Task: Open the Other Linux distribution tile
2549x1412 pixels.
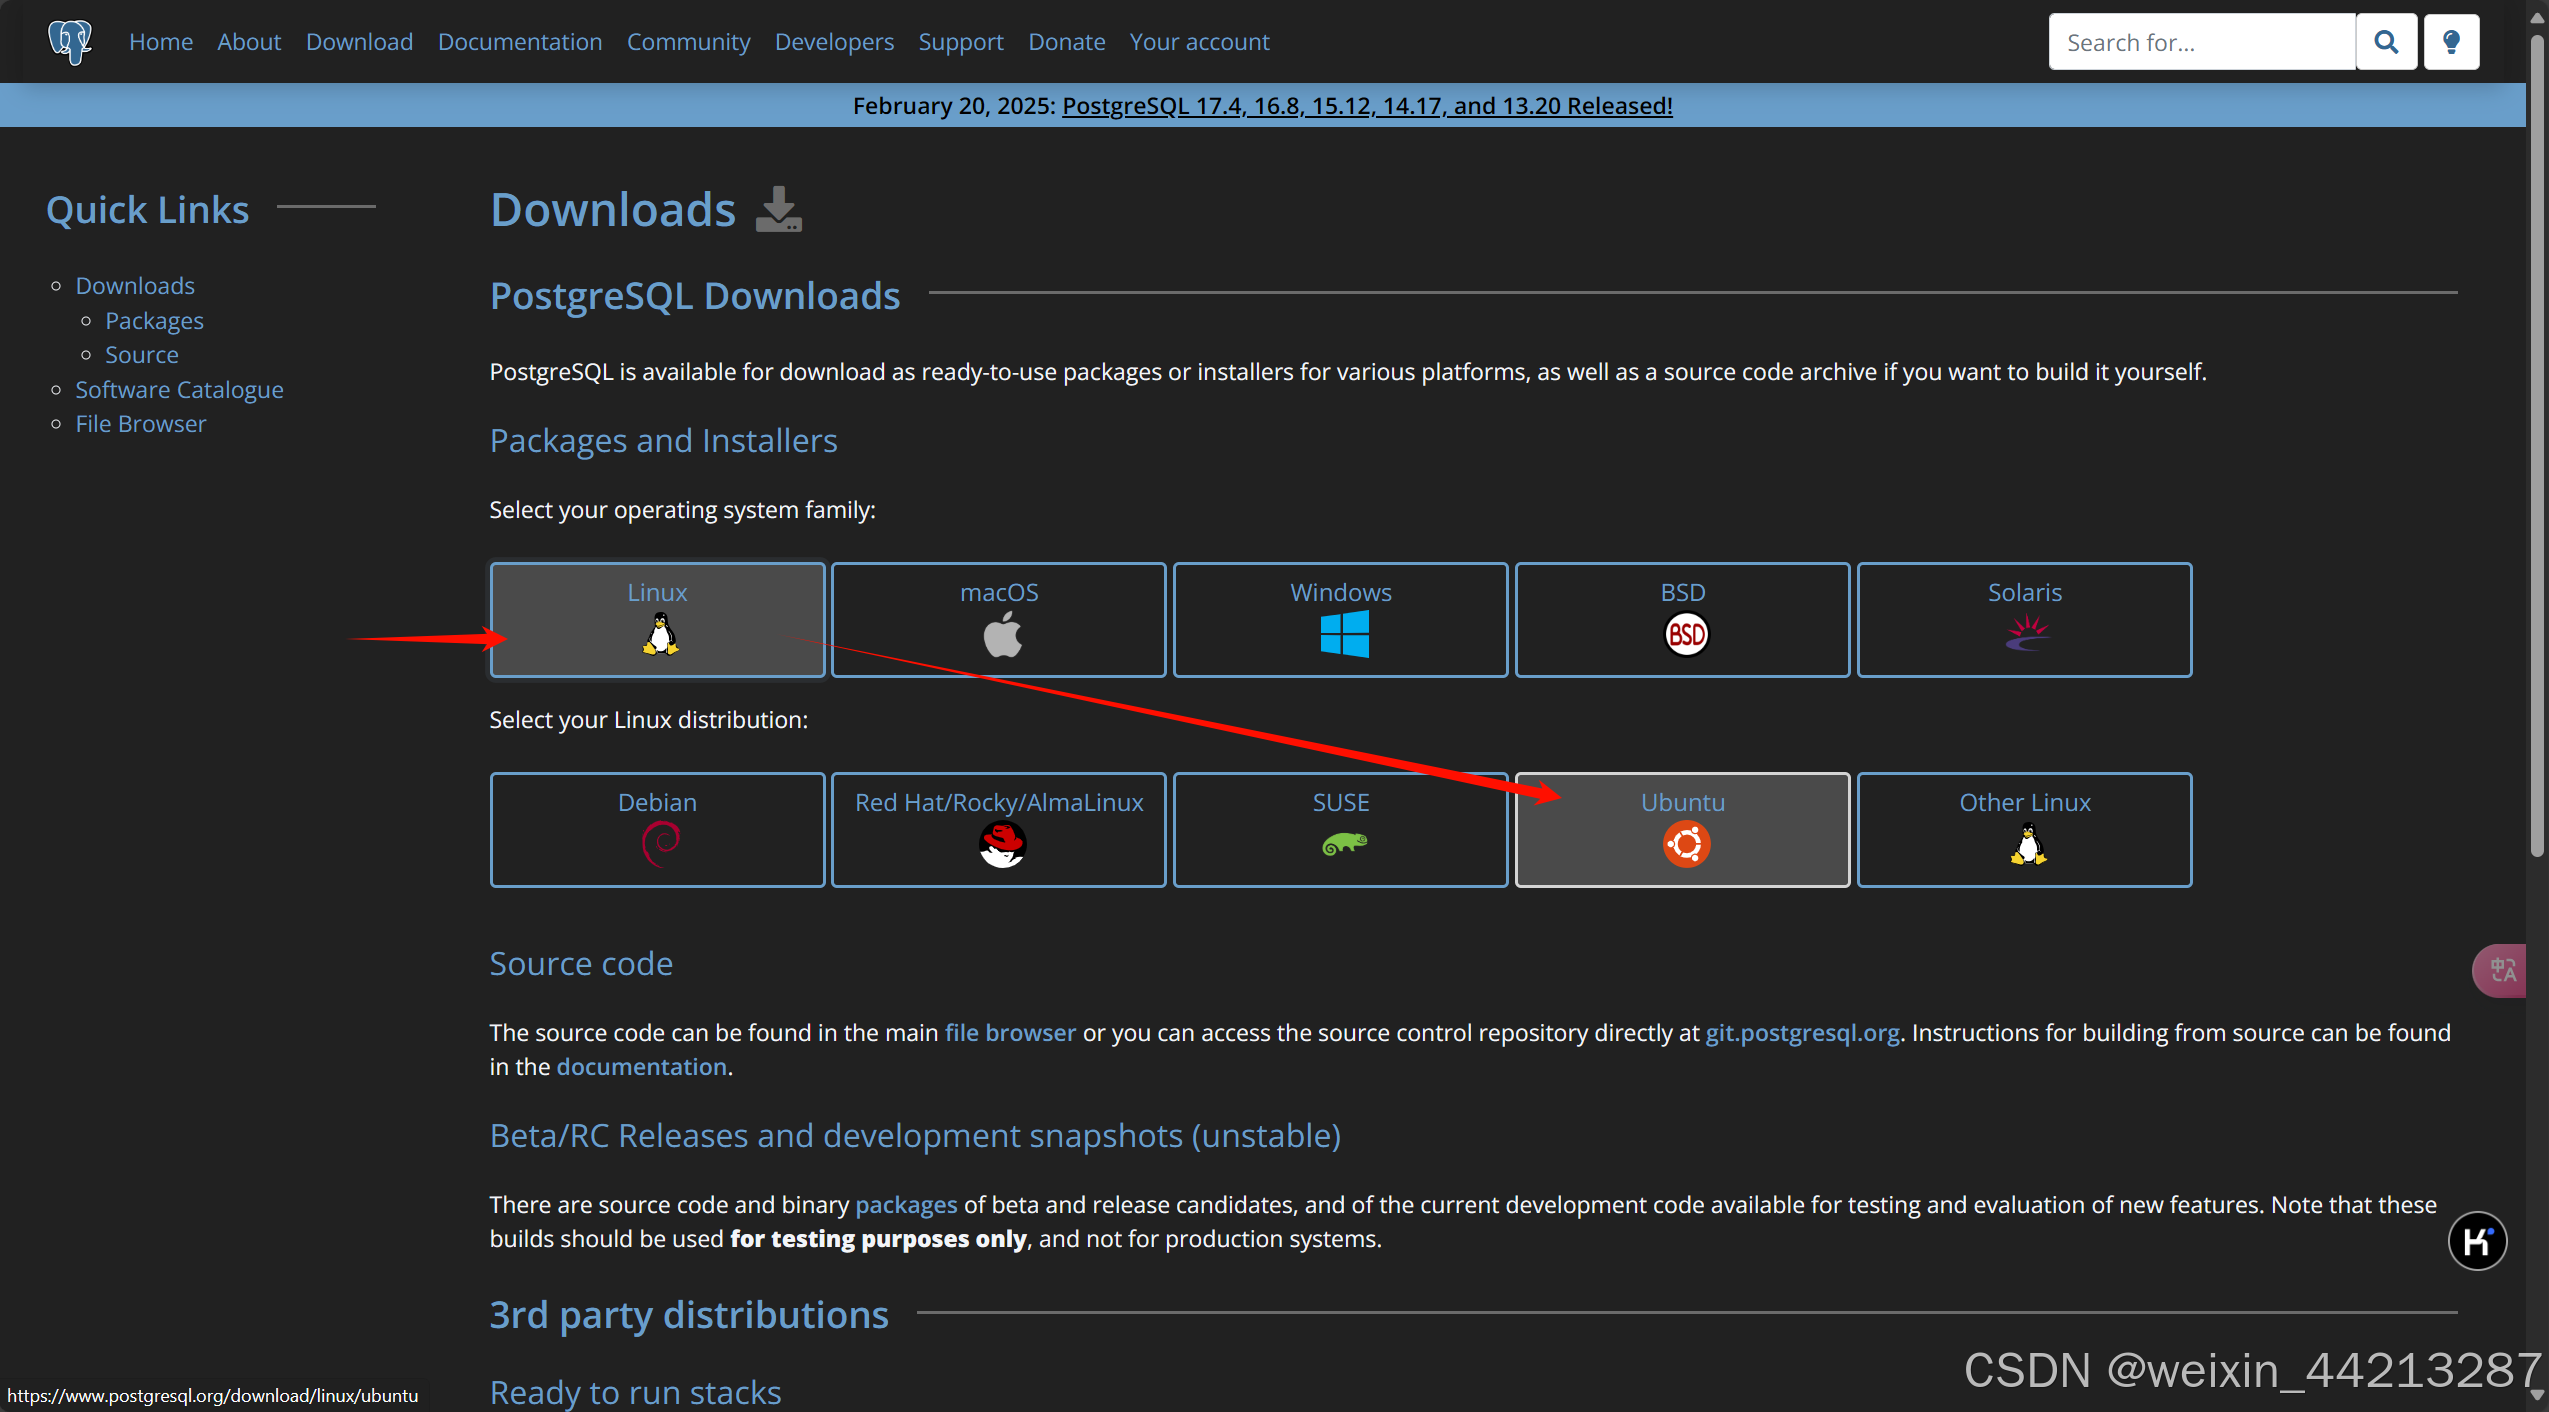Action: point(2024,830)
